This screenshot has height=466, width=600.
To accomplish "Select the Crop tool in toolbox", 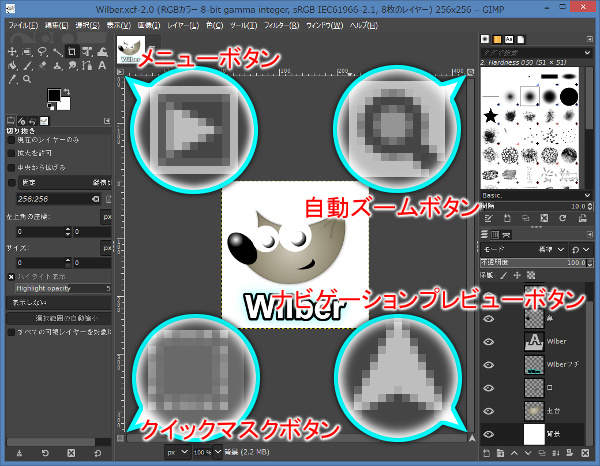I will coord(73,50).
